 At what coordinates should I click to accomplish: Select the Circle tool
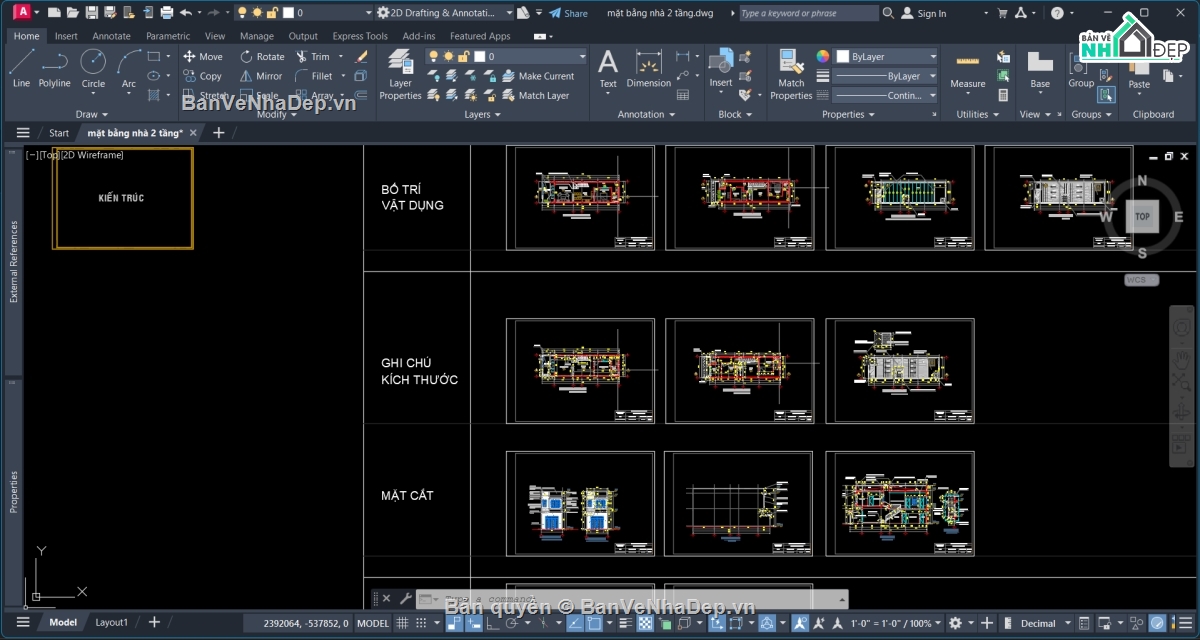tap(93, 69)
